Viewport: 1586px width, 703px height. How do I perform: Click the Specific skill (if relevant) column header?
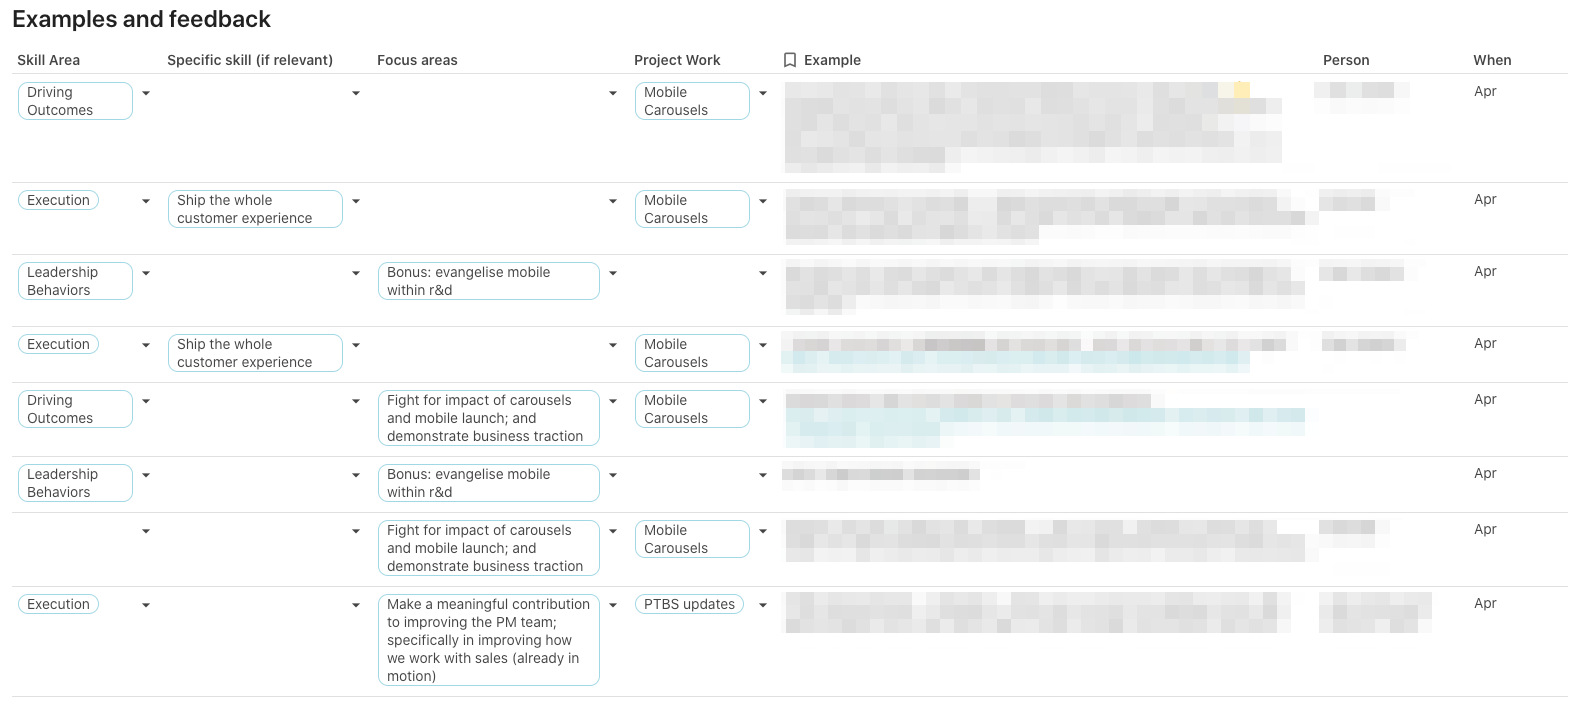(x=250, y=60)
